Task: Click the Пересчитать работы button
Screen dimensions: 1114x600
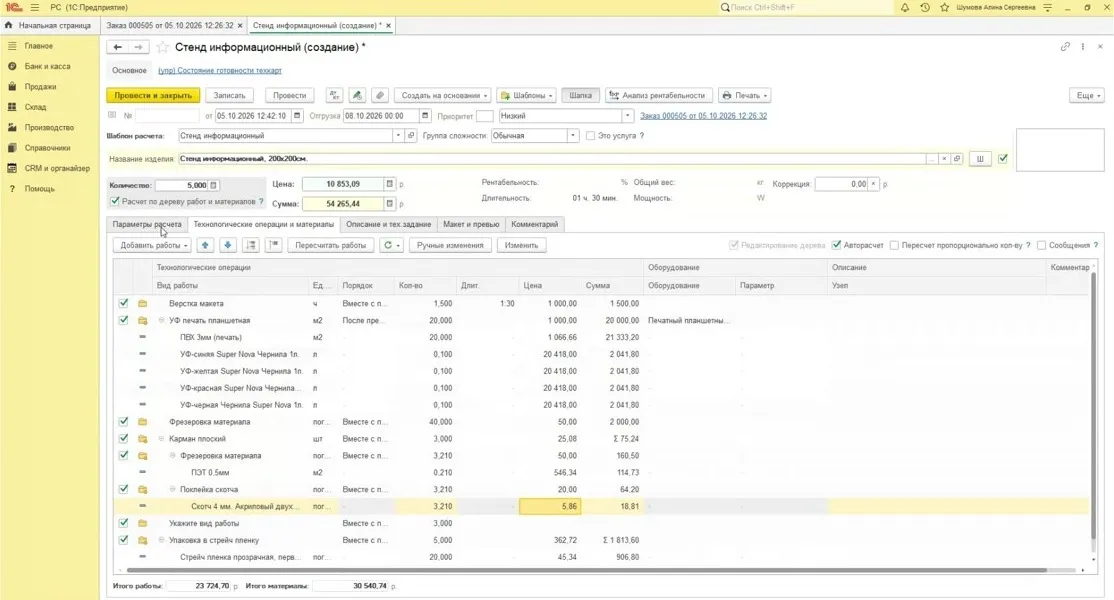Action: tap(330, 245)
